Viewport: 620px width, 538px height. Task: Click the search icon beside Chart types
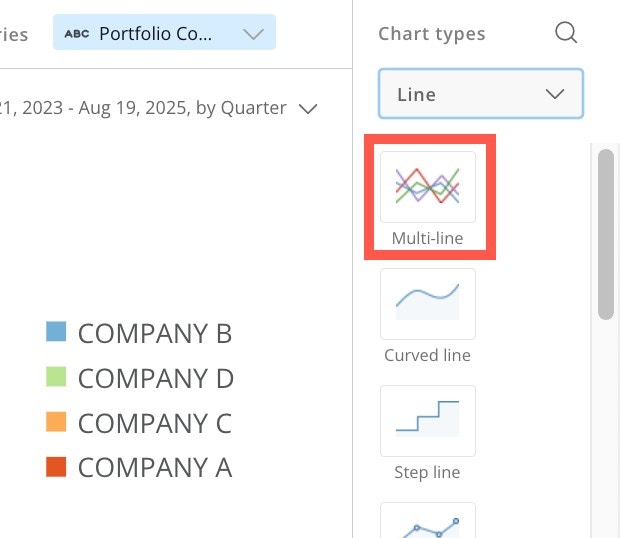click(x=566, y=33)
